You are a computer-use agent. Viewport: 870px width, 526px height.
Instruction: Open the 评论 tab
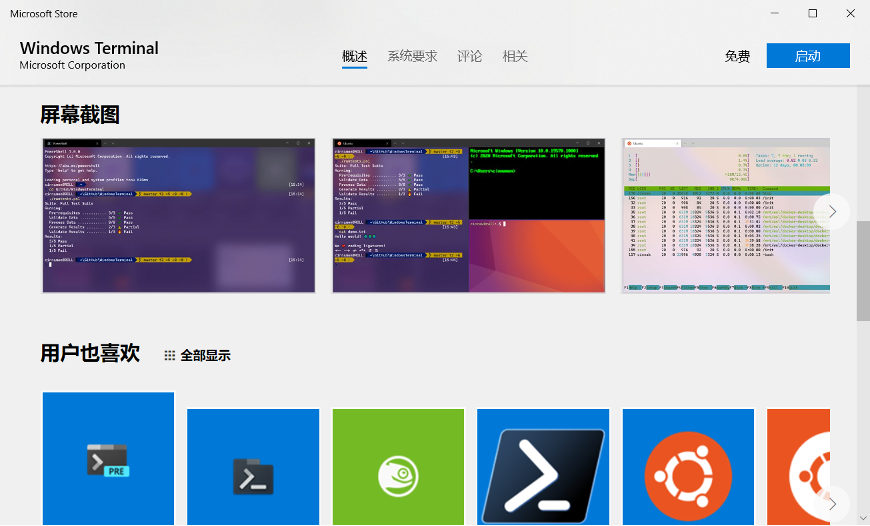click(x=469, y=56)
